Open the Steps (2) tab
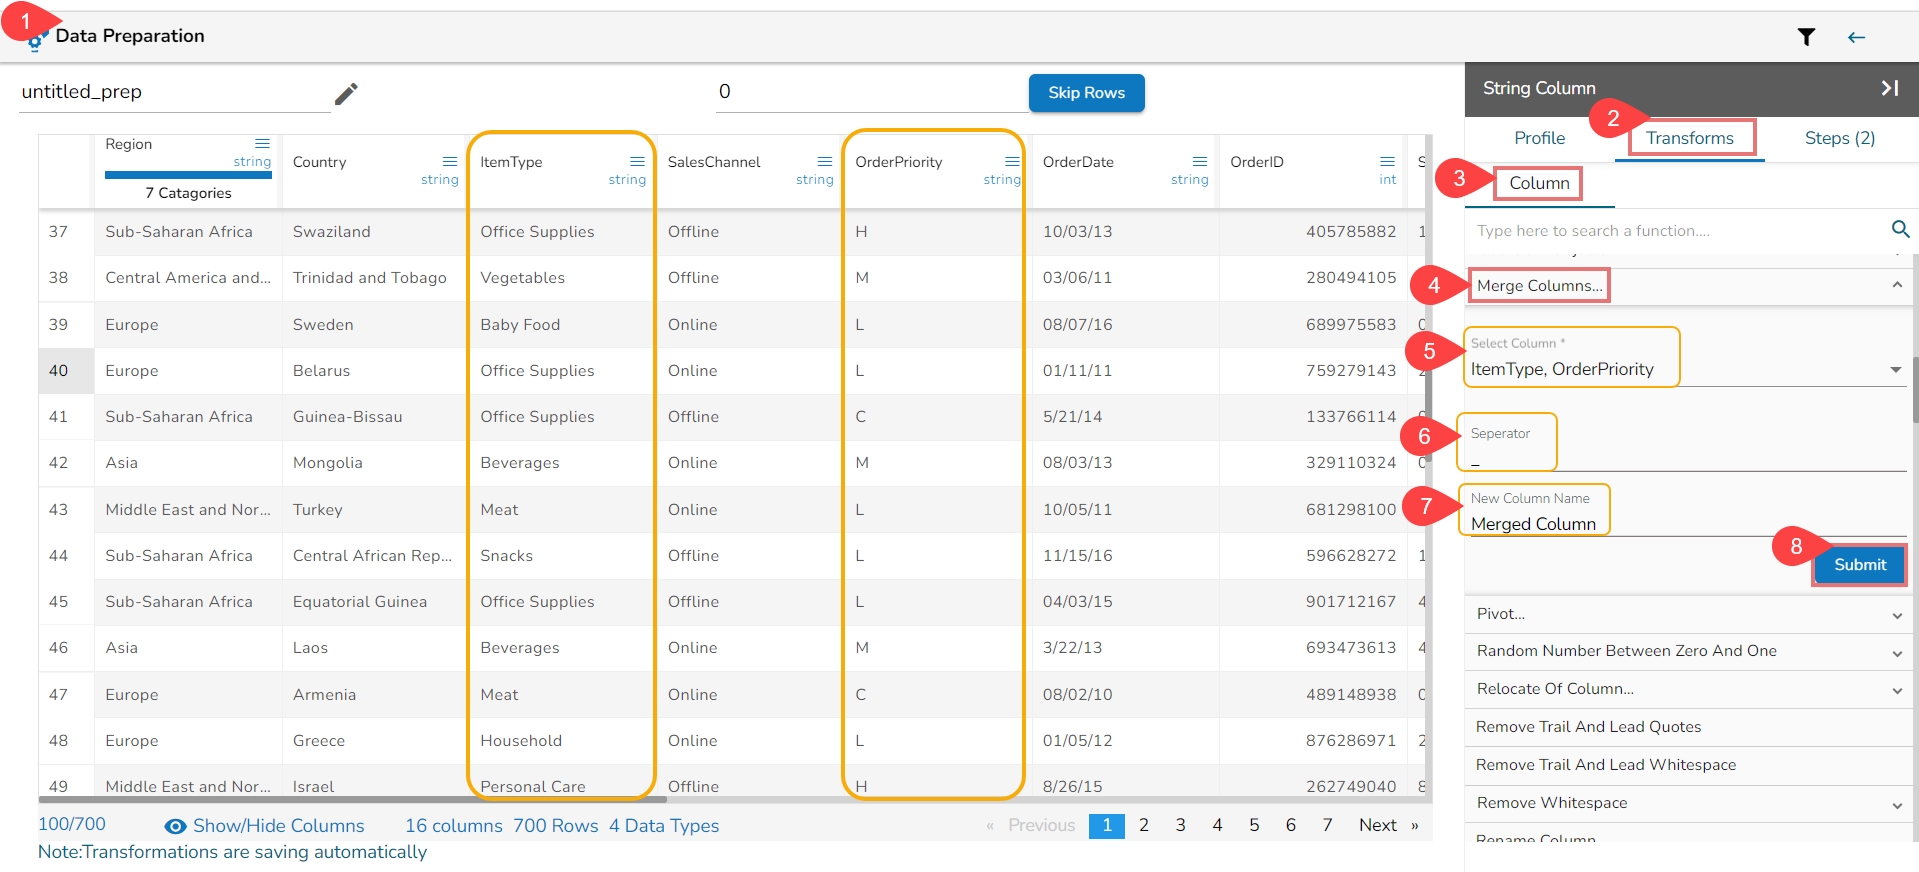Image resolution: width=1919 pixels, height=872 pixels. point(1839,138)
